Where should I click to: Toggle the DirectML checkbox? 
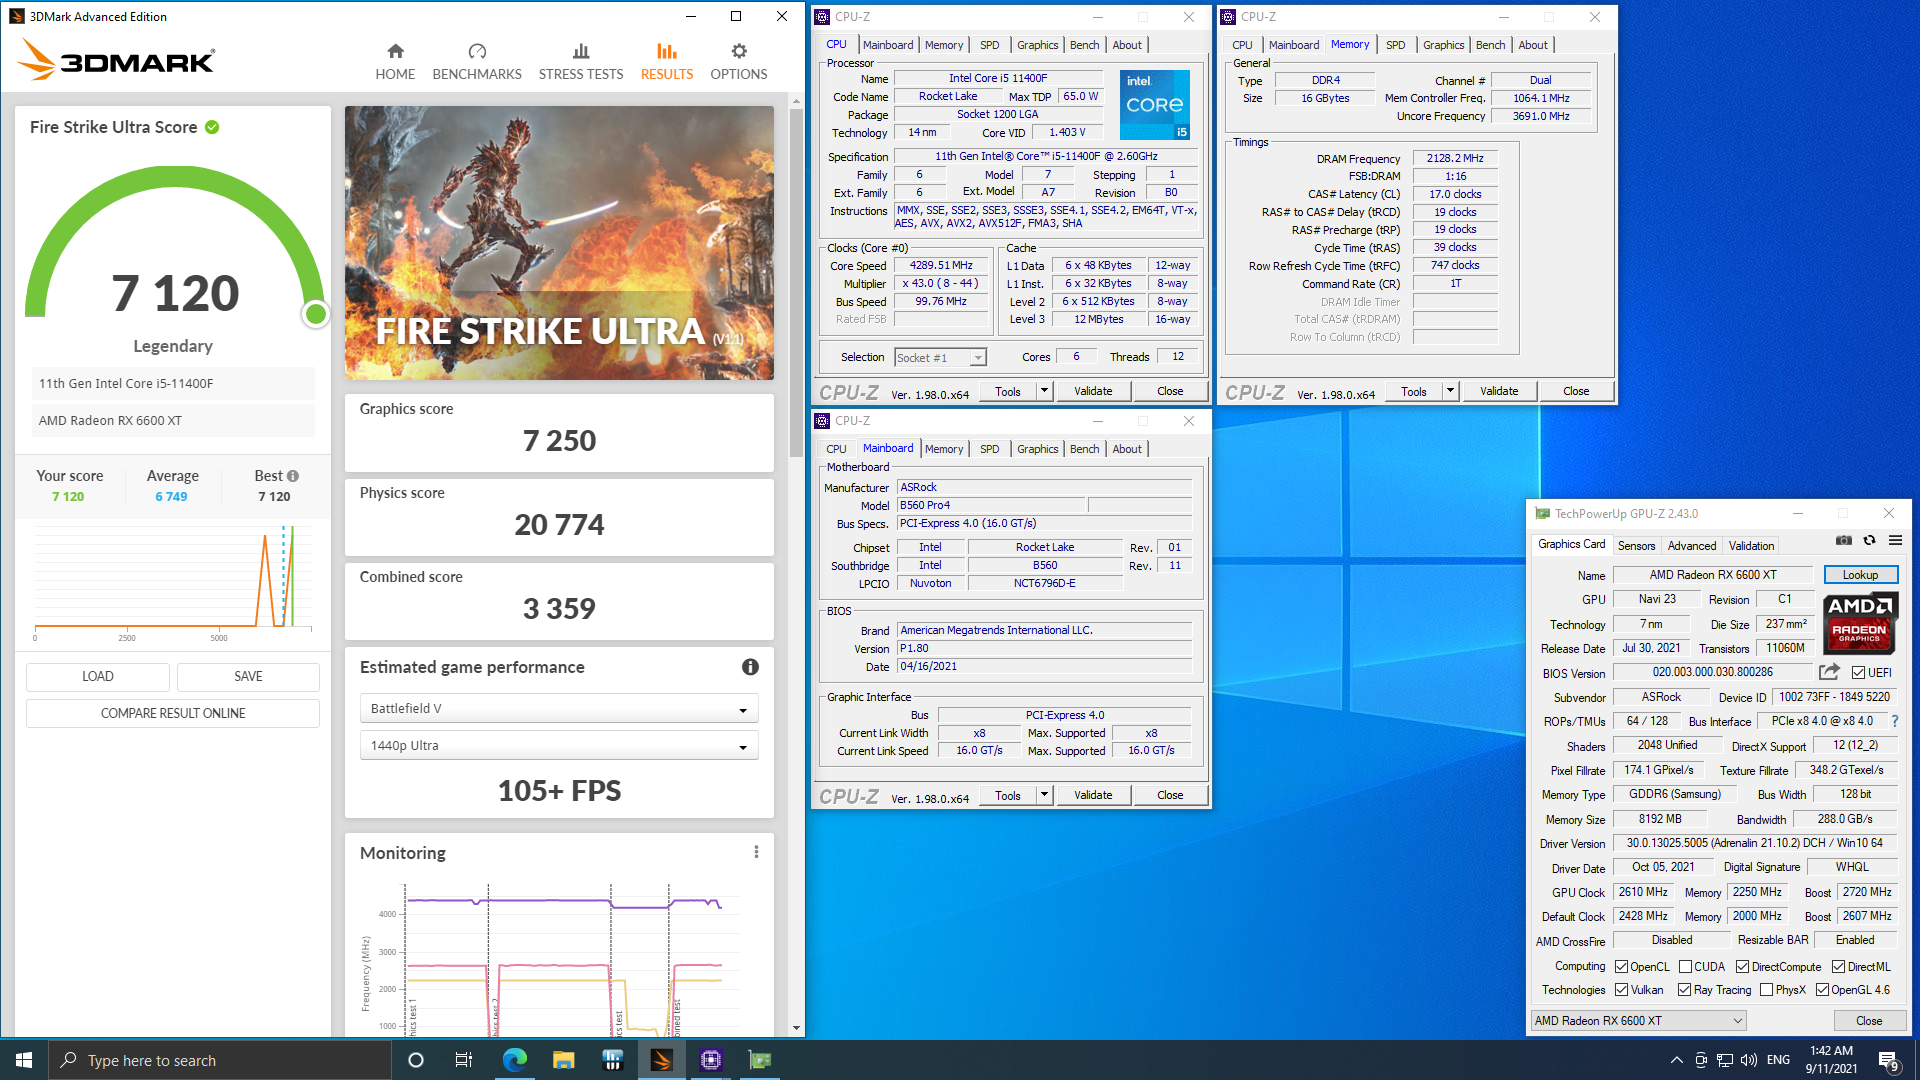[1838, 967]
